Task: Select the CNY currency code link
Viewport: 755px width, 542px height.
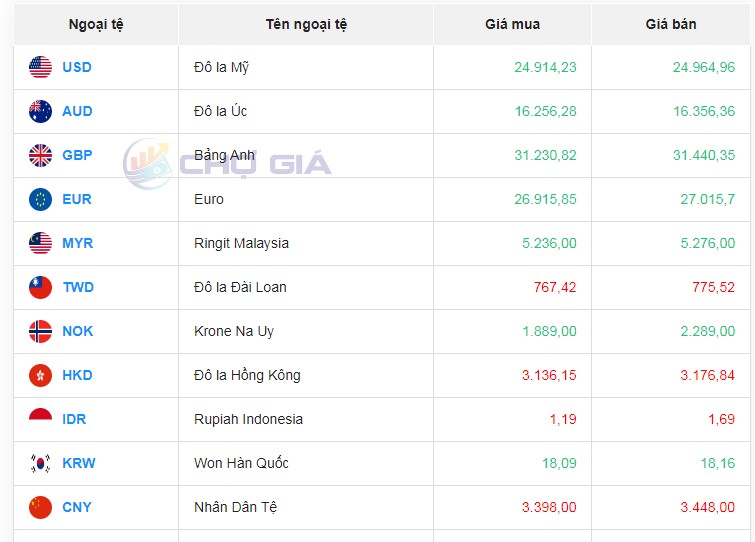Action: [77, 507]
